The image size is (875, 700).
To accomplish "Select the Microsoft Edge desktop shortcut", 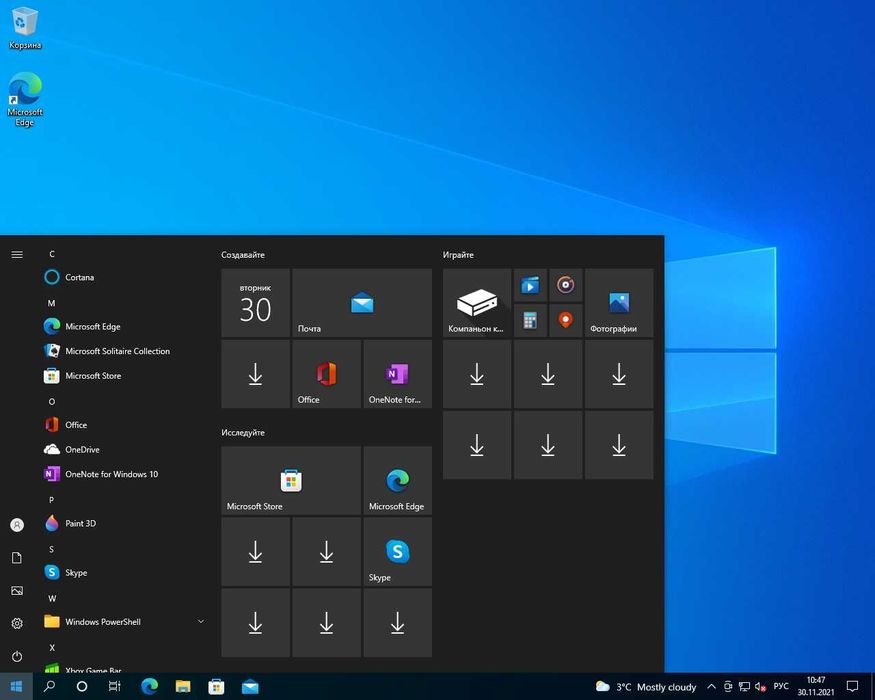I will coord(25,99).
